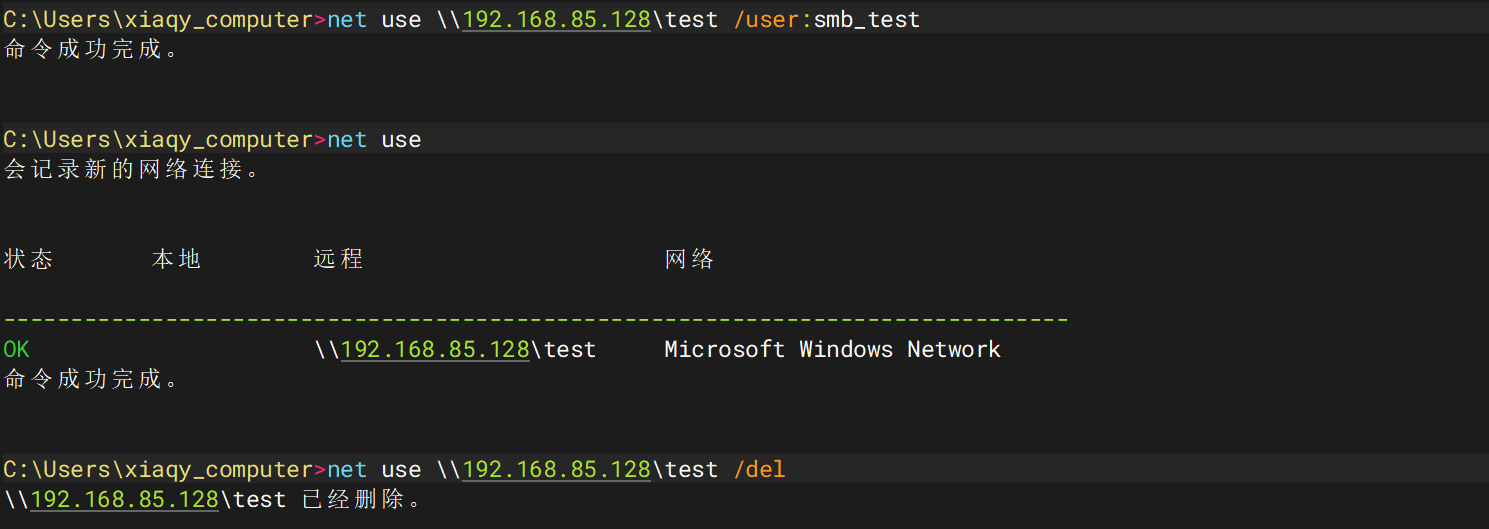Viewport: 1489px width, 529px height.
Task: Click the IP address link in the first net use command
Action: (557, 19)
